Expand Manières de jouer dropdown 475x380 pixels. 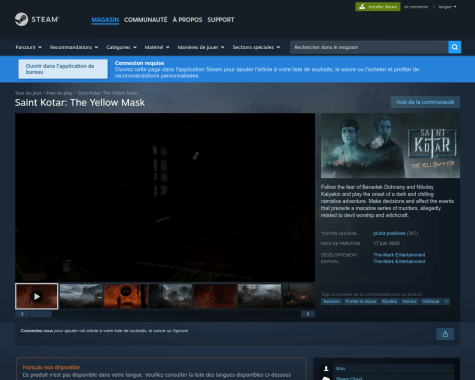coord(201,47)
